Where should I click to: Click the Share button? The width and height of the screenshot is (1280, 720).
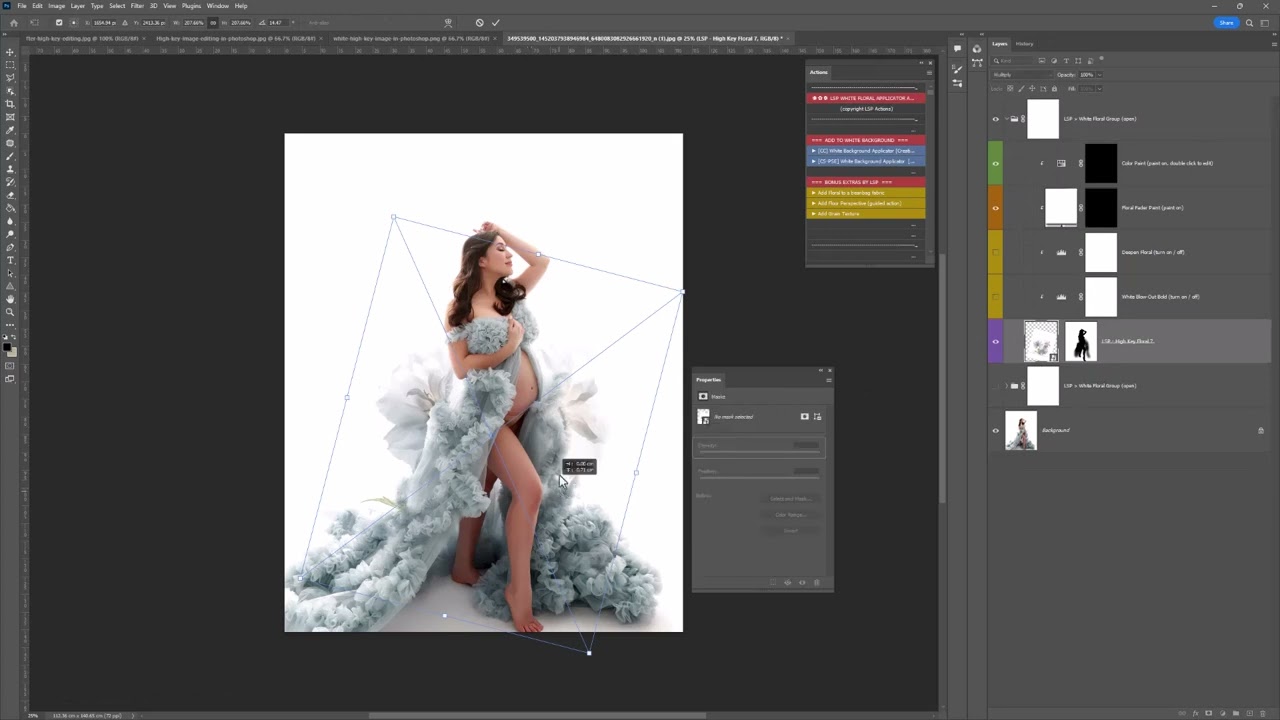click(x=1225, y=22)
